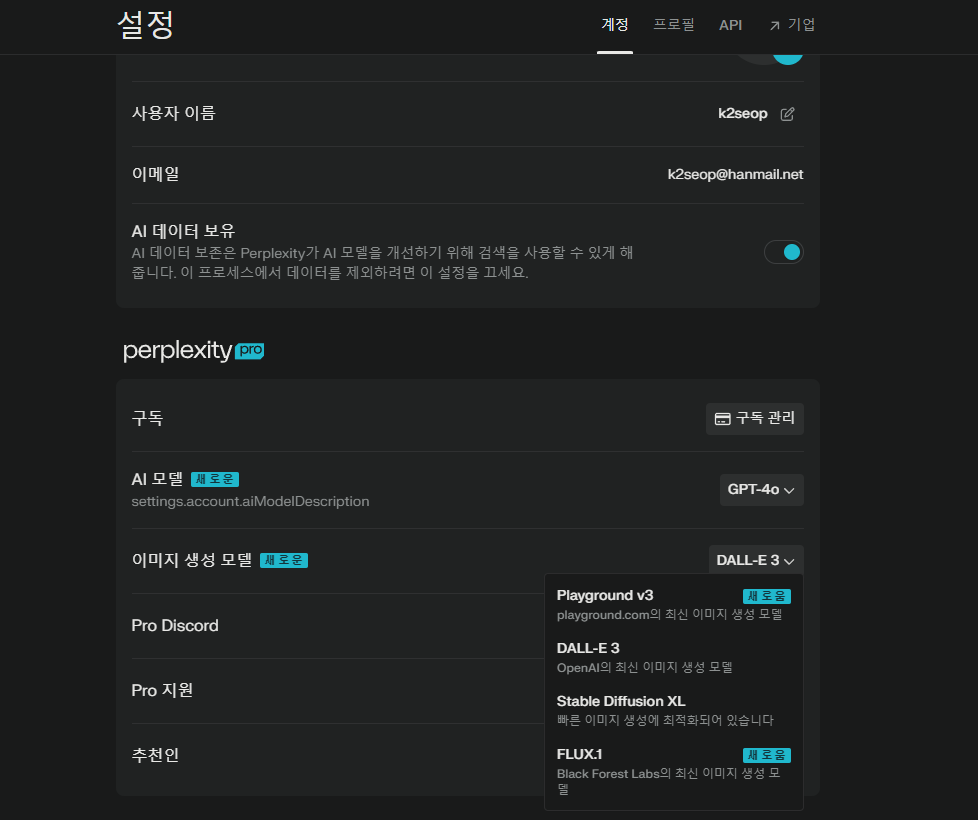Click the AI 데이터 보유 description text
978x820 pixels.
[382, 263]
